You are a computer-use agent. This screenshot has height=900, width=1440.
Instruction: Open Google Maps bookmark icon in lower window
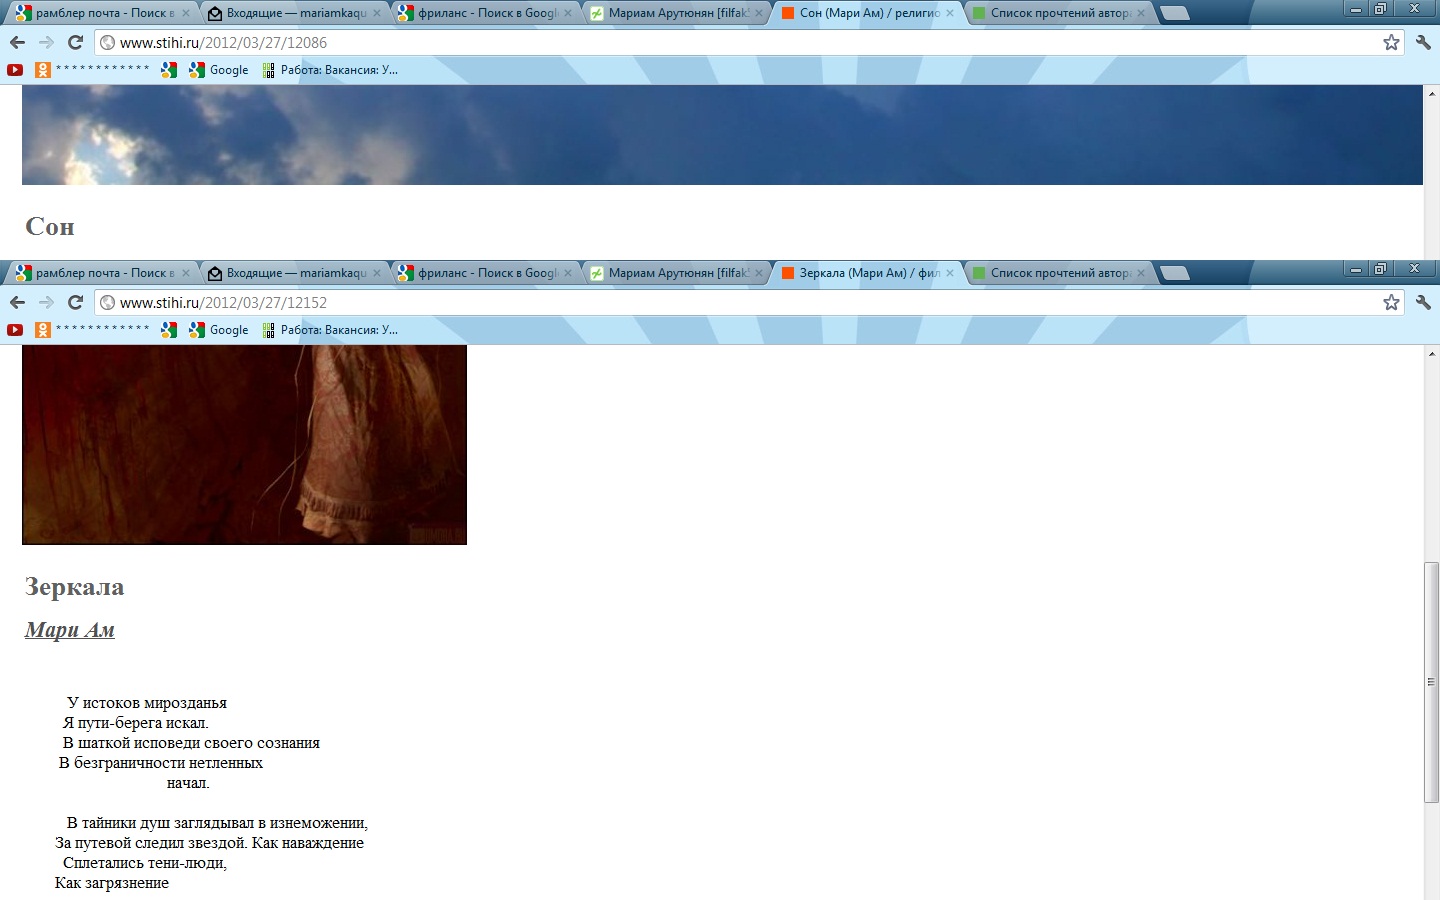(169, 330)
